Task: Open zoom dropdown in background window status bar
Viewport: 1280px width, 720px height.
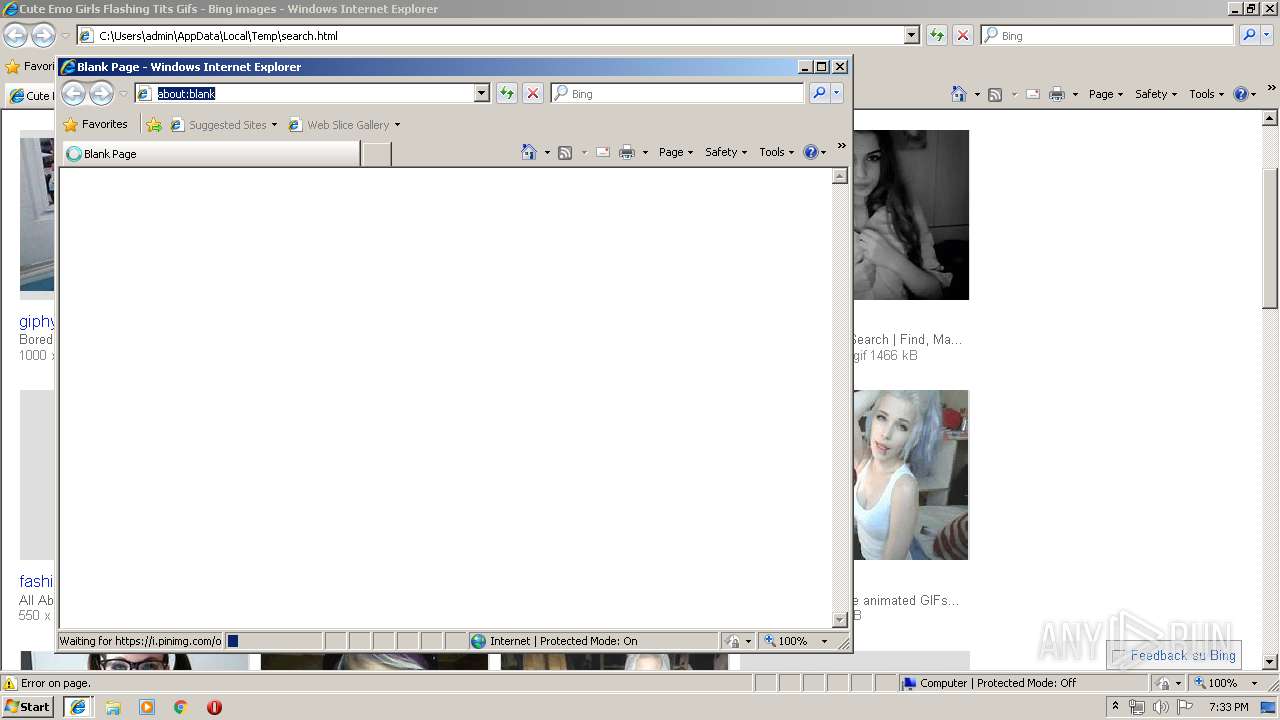Action: (1254, 683)
